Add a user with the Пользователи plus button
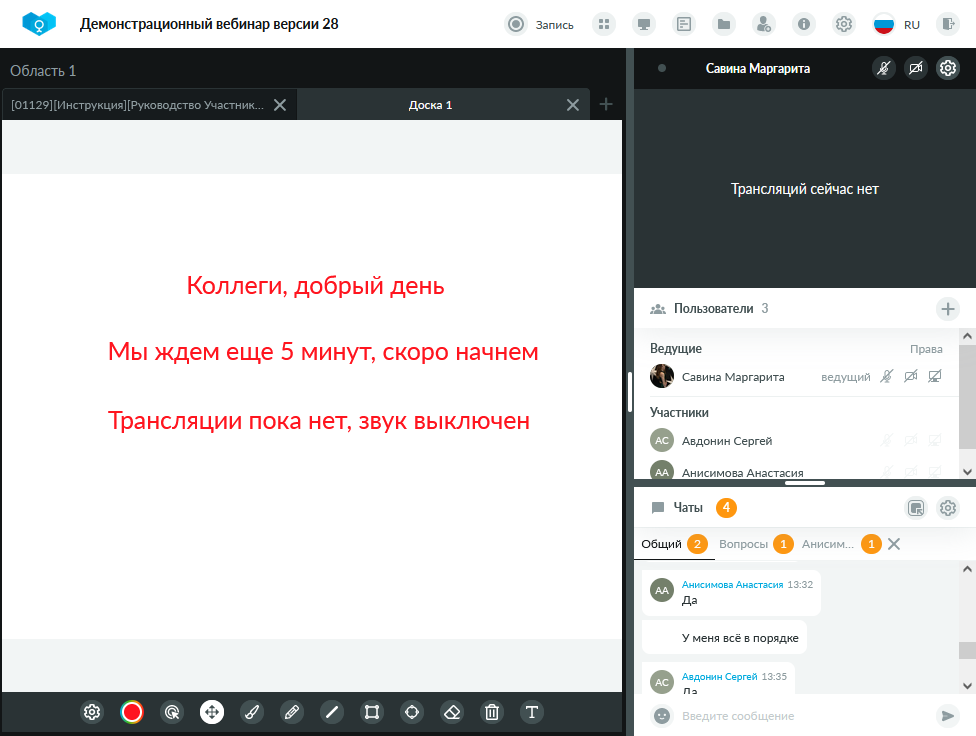976x736 pixels. (947, 308)
